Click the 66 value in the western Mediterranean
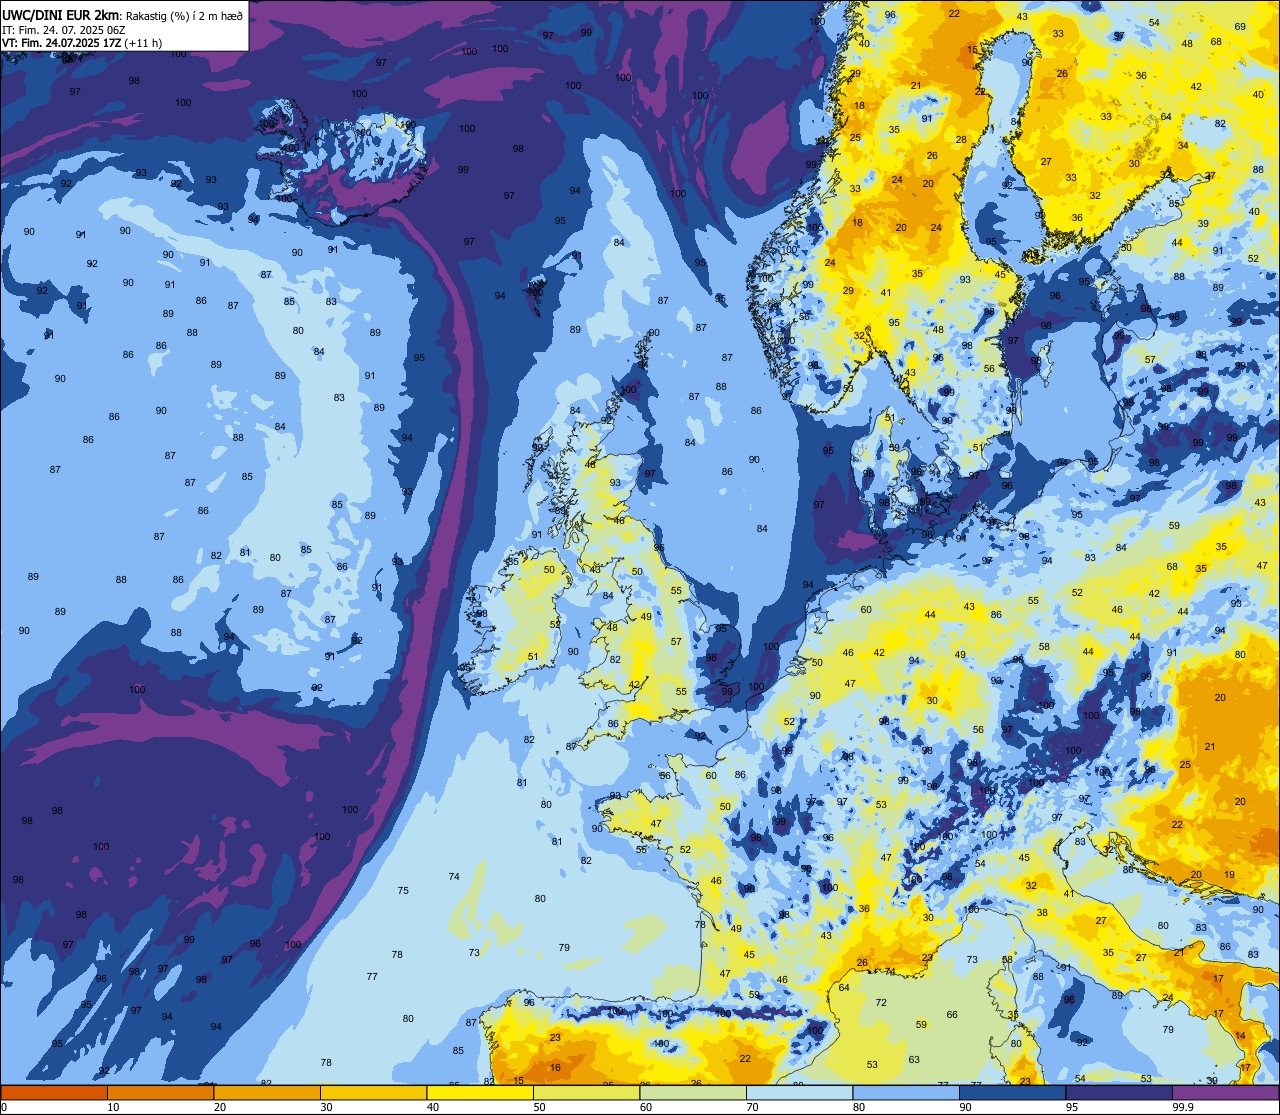Screen dimensions: 1280x1115 (952, 1015)
